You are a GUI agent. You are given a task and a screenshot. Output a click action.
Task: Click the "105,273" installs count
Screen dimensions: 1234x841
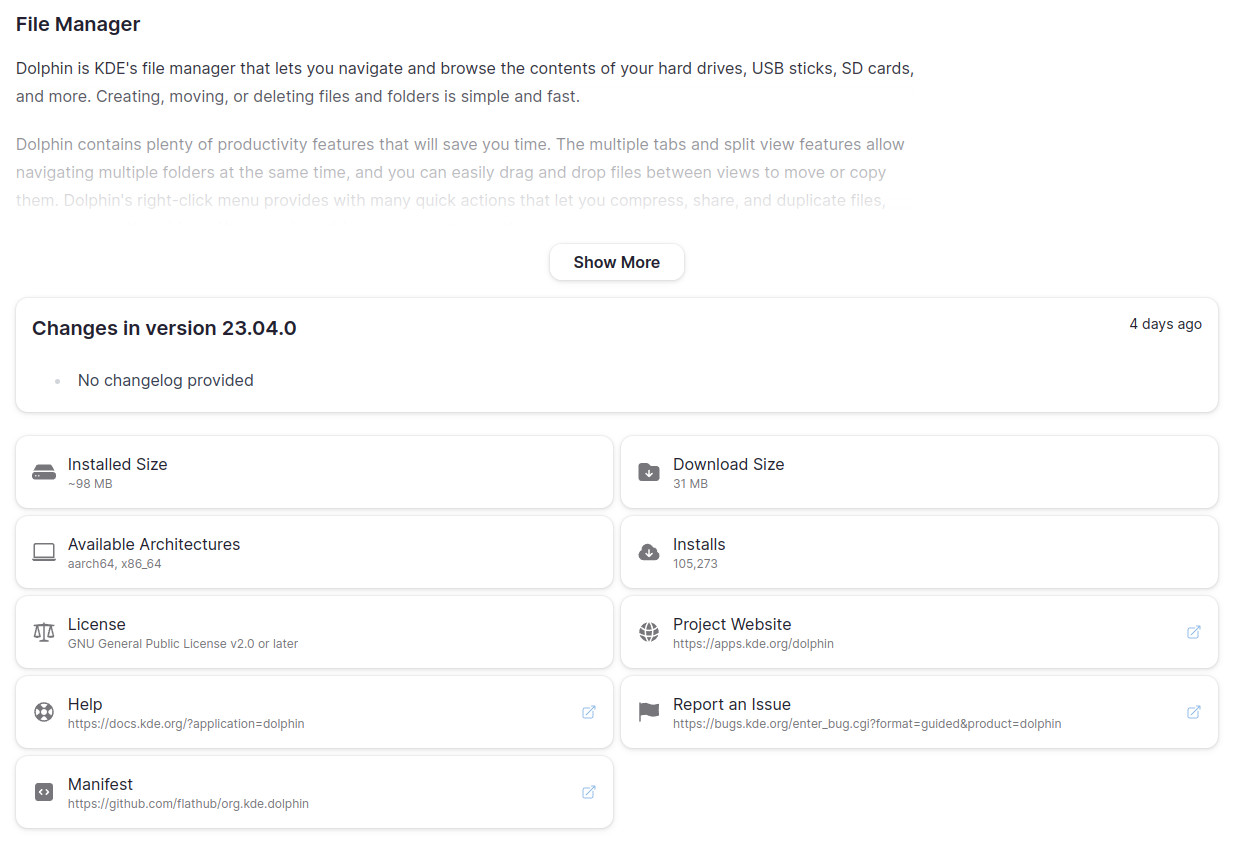(695, 563)
